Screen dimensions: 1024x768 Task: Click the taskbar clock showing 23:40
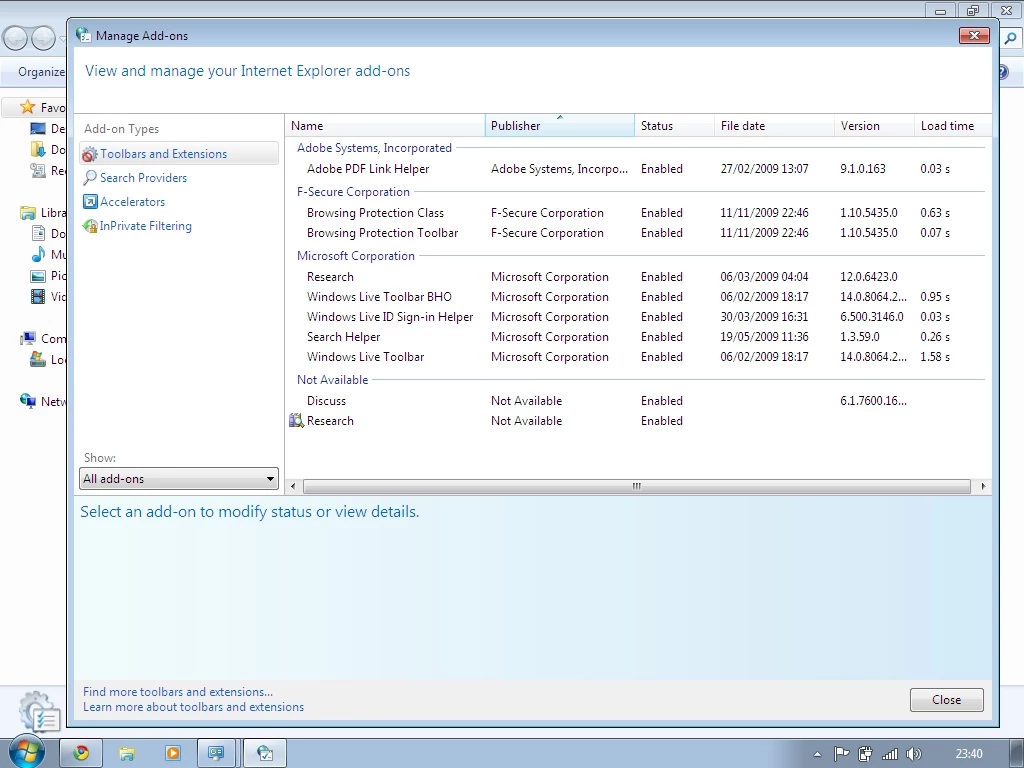(968, 754)
